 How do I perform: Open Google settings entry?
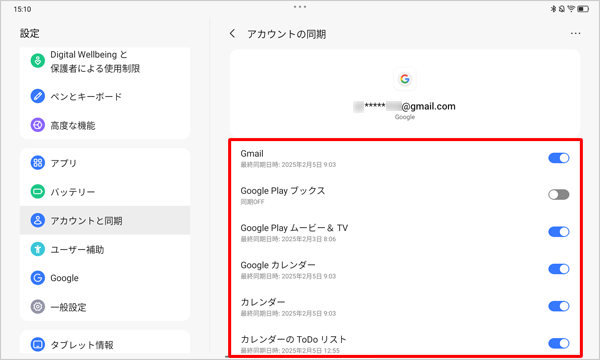pyautogui.click(x=105, y=278)
